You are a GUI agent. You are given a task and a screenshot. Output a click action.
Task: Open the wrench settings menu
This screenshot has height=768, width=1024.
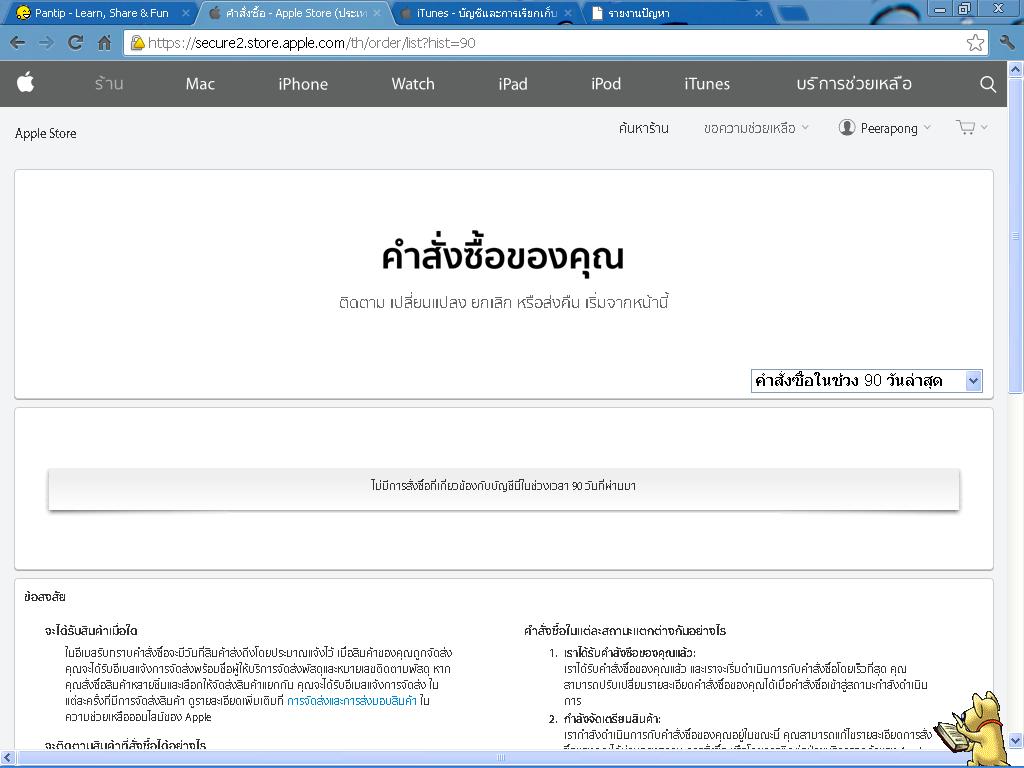coord(1007,43)
